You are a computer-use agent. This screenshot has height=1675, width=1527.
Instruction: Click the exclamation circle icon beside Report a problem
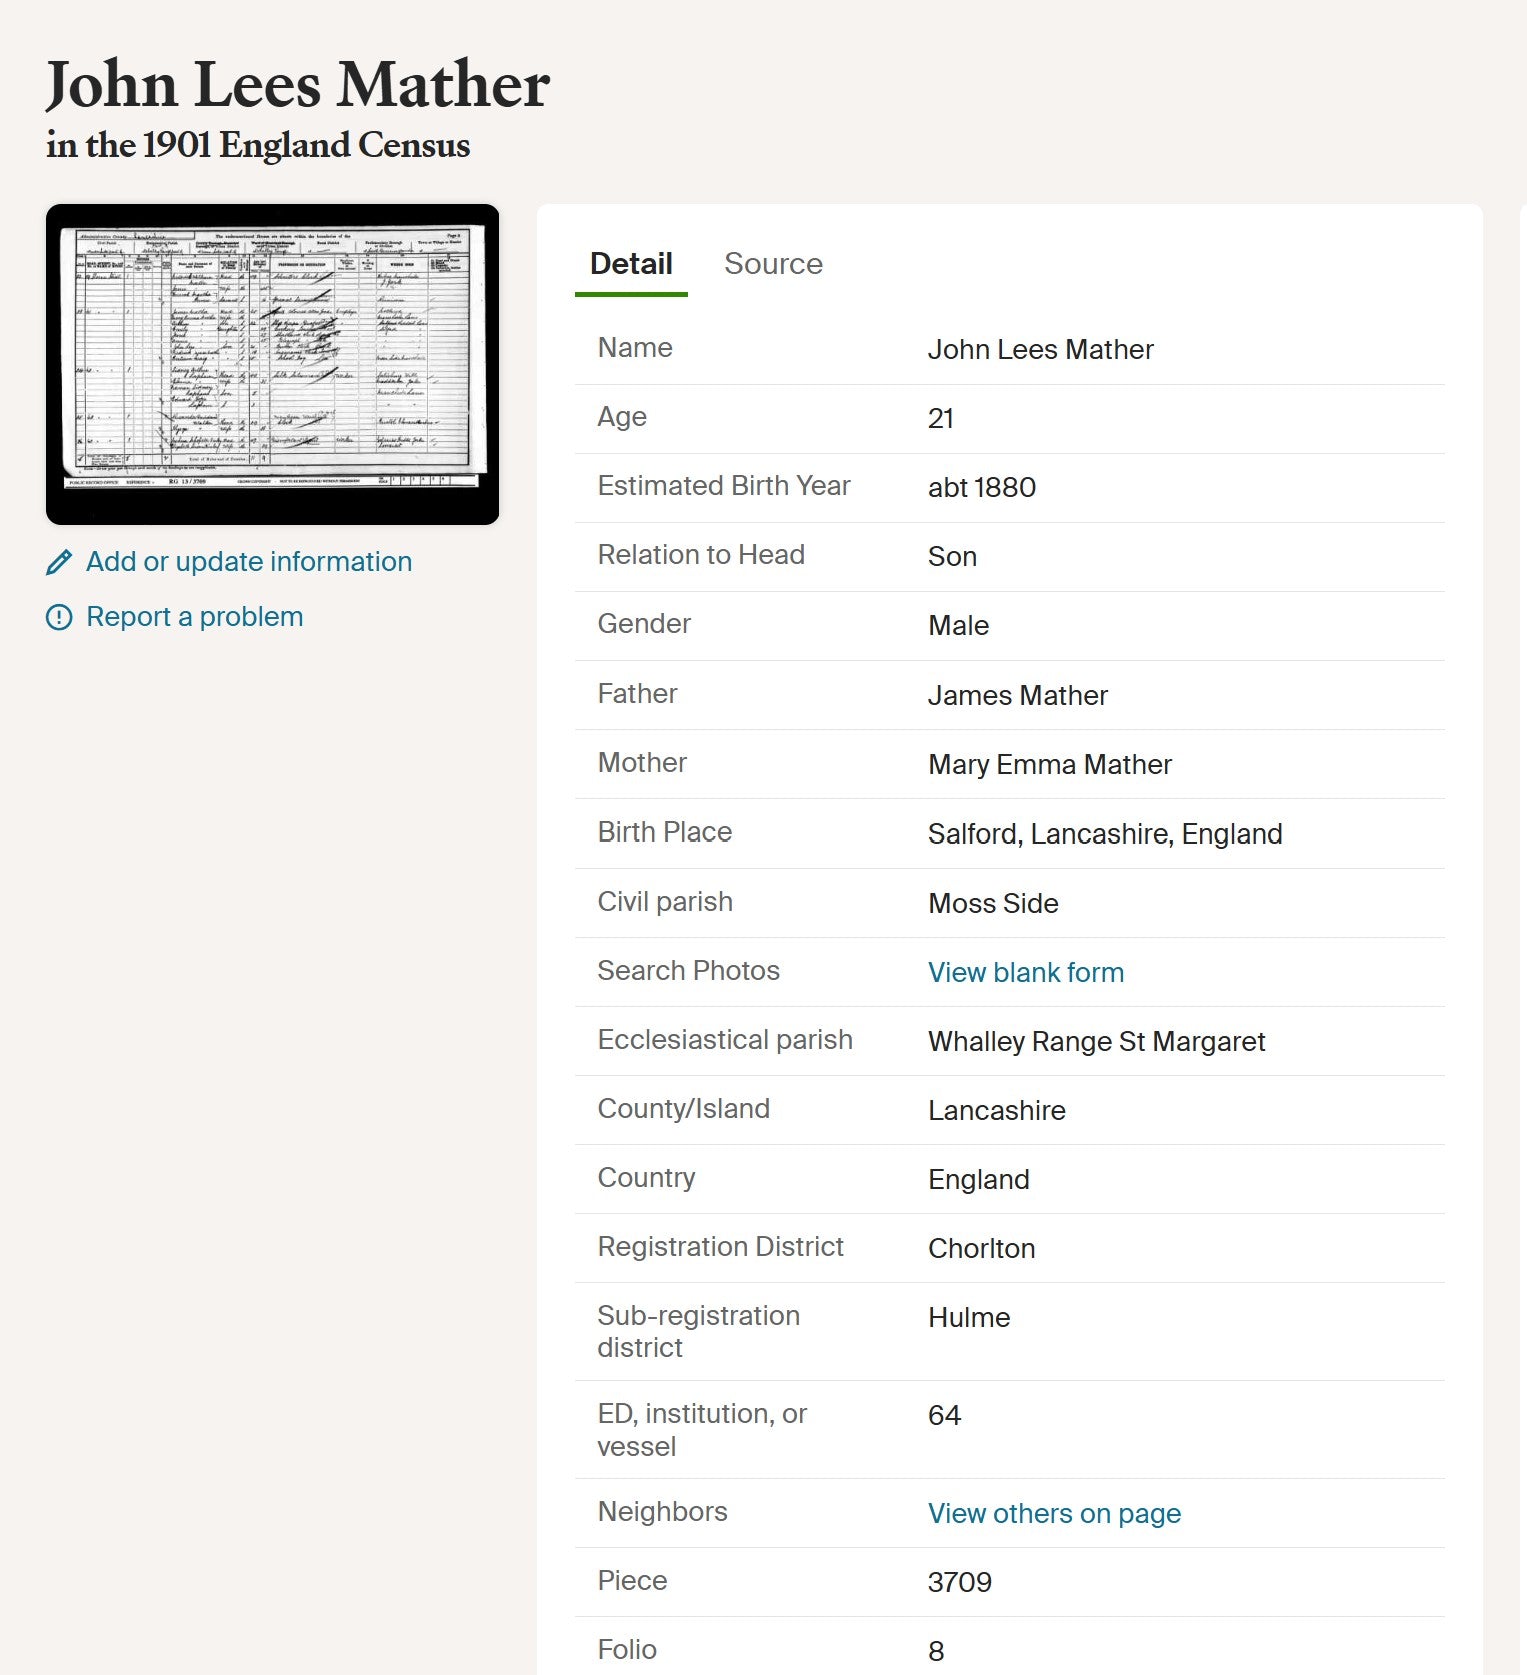coord(59,618)
